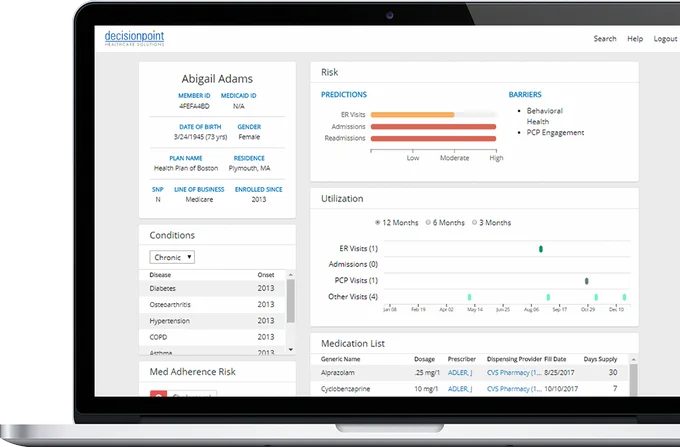This screenshot has width=680, height=447.
Task: Click the Disease column header
Action: tap(160, 275)
